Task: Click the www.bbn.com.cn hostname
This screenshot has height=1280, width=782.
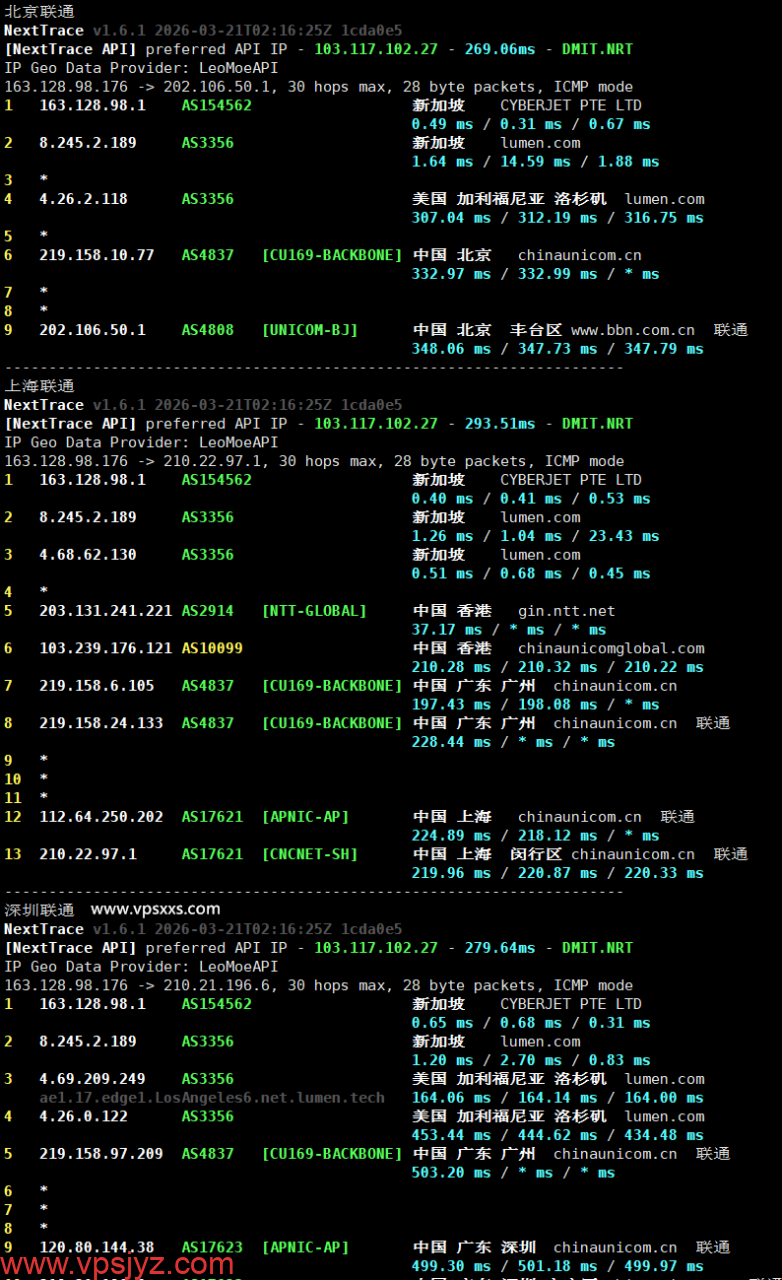Action: 632,330
